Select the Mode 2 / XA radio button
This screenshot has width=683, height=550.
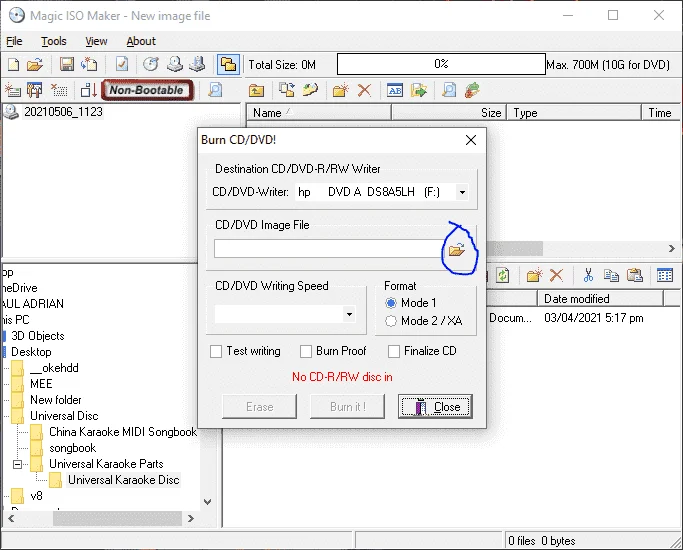point(391,321)
